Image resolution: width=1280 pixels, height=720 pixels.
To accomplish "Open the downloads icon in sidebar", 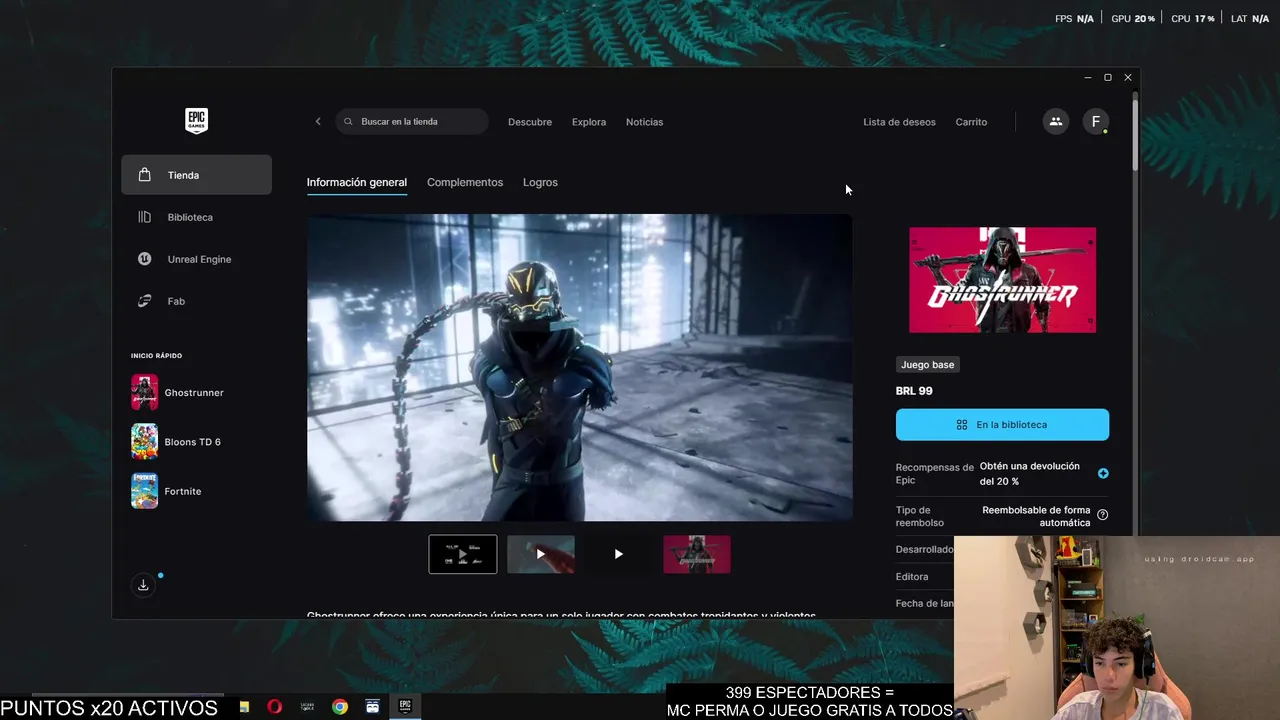I will (x=143, y=585).
